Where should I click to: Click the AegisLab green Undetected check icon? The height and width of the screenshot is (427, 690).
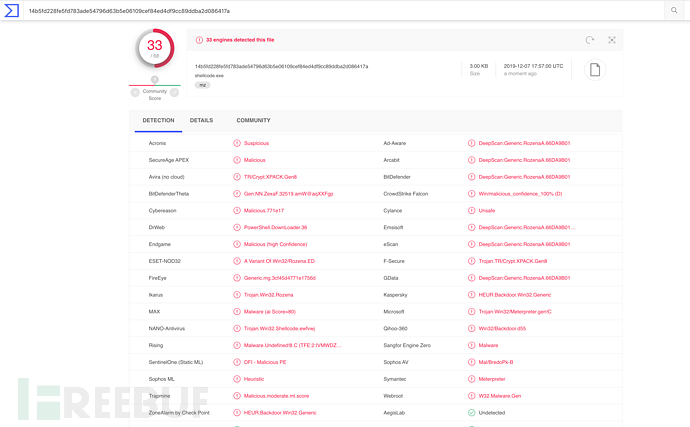471,413
